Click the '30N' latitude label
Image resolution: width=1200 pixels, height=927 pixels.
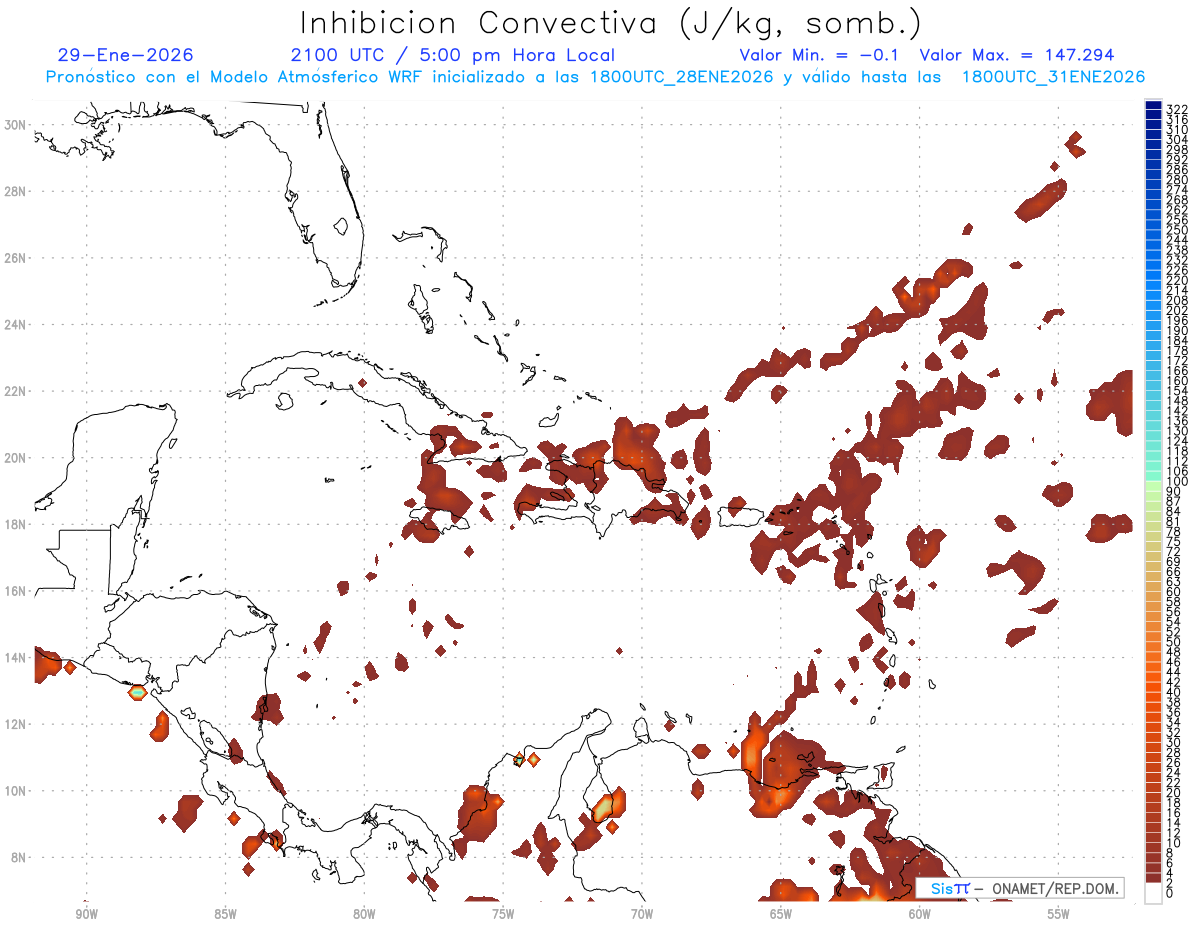click(15, 124)
